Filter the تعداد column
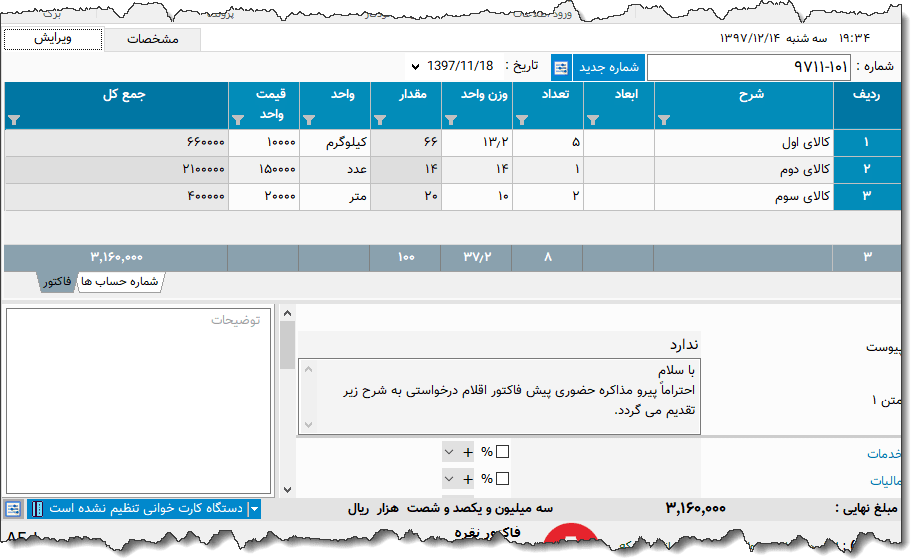The height and width of the screenshot is (560, 911). [x=522, y=120]
